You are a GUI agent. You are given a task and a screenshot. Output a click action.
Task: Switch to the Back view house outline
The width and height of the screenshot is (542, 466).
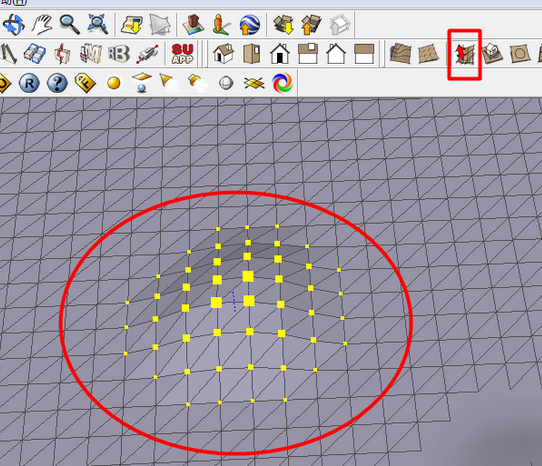[x=336, y=54]
